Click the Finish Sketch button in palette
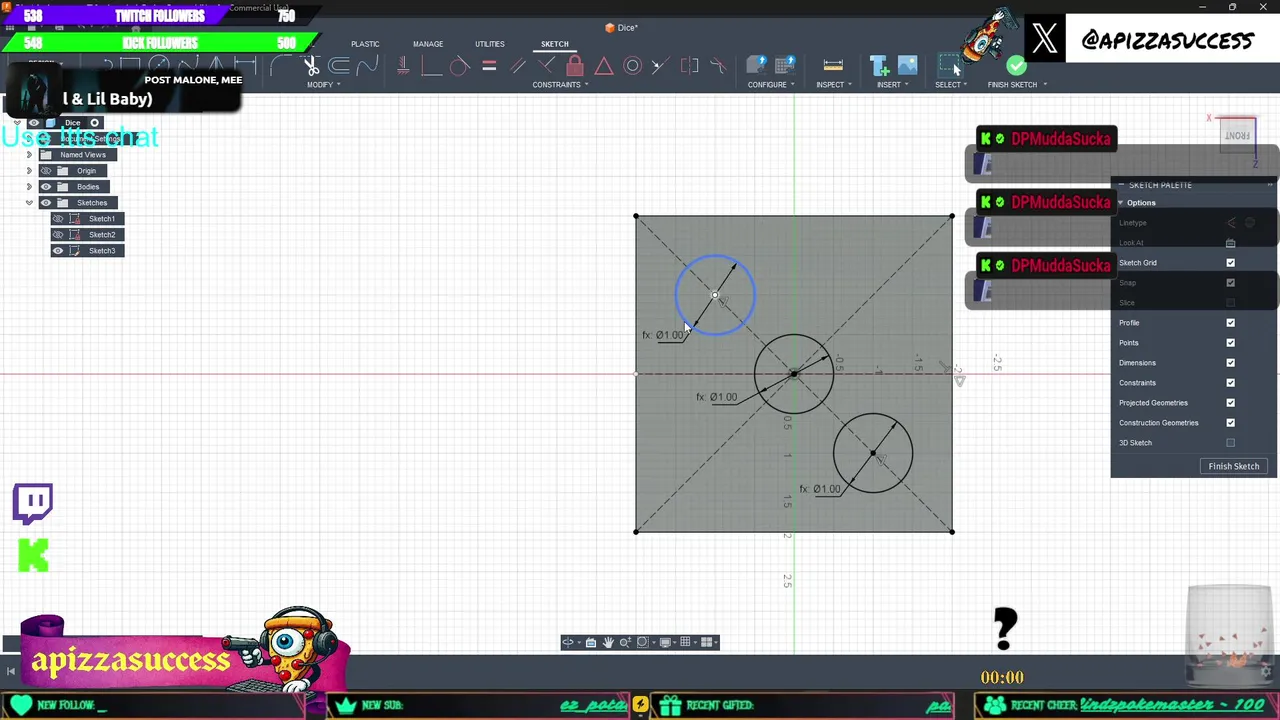The image size is (1280, 720). click(1233, 466)
